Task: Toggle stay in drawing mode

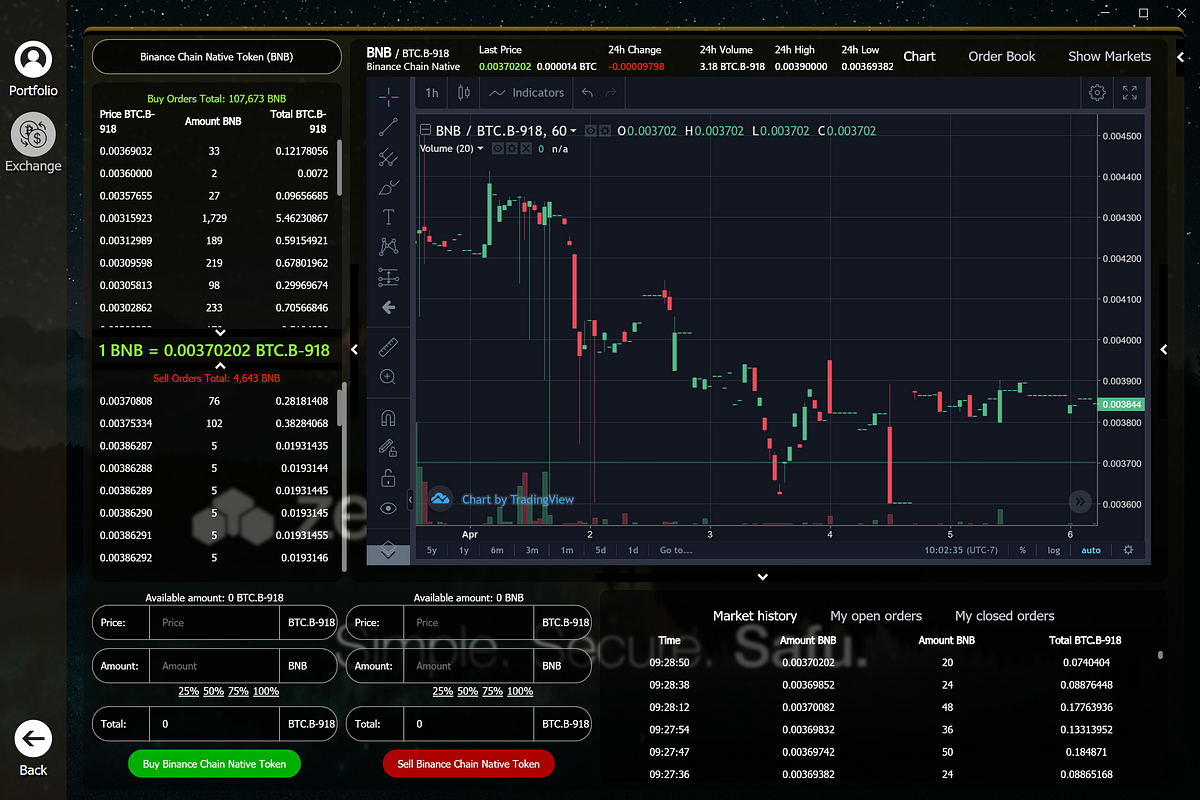Action: tap(389, 448)
